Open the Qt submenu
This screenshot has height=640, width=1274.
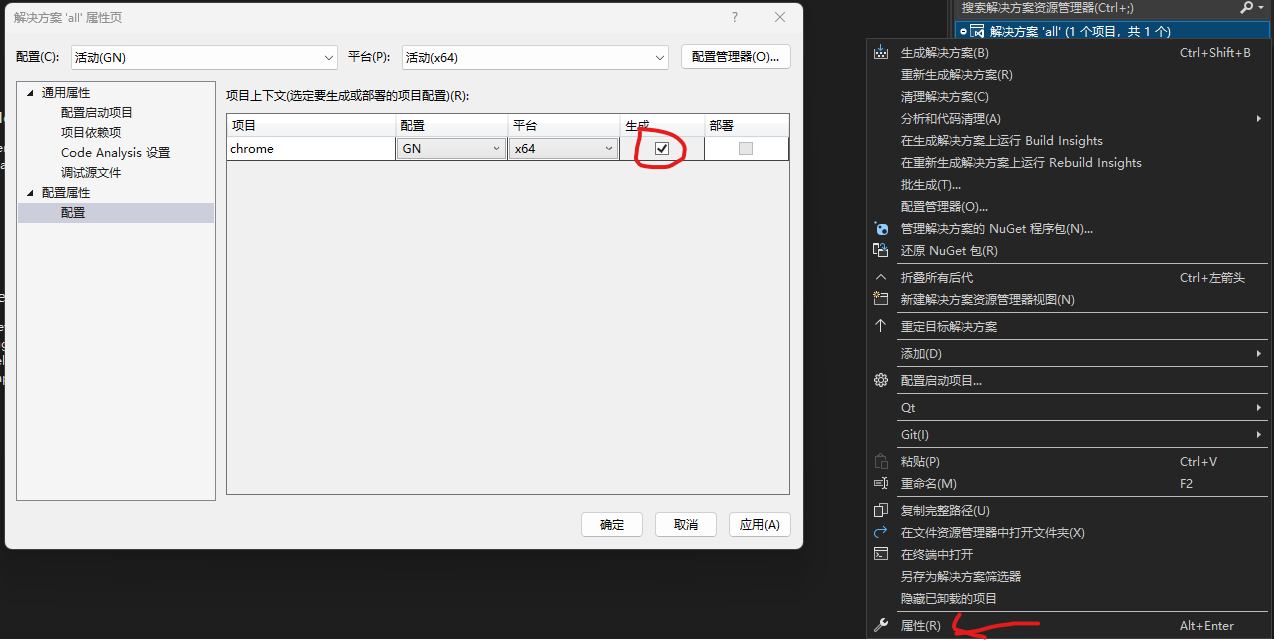pyautogui.click(x=1000, y=407)
